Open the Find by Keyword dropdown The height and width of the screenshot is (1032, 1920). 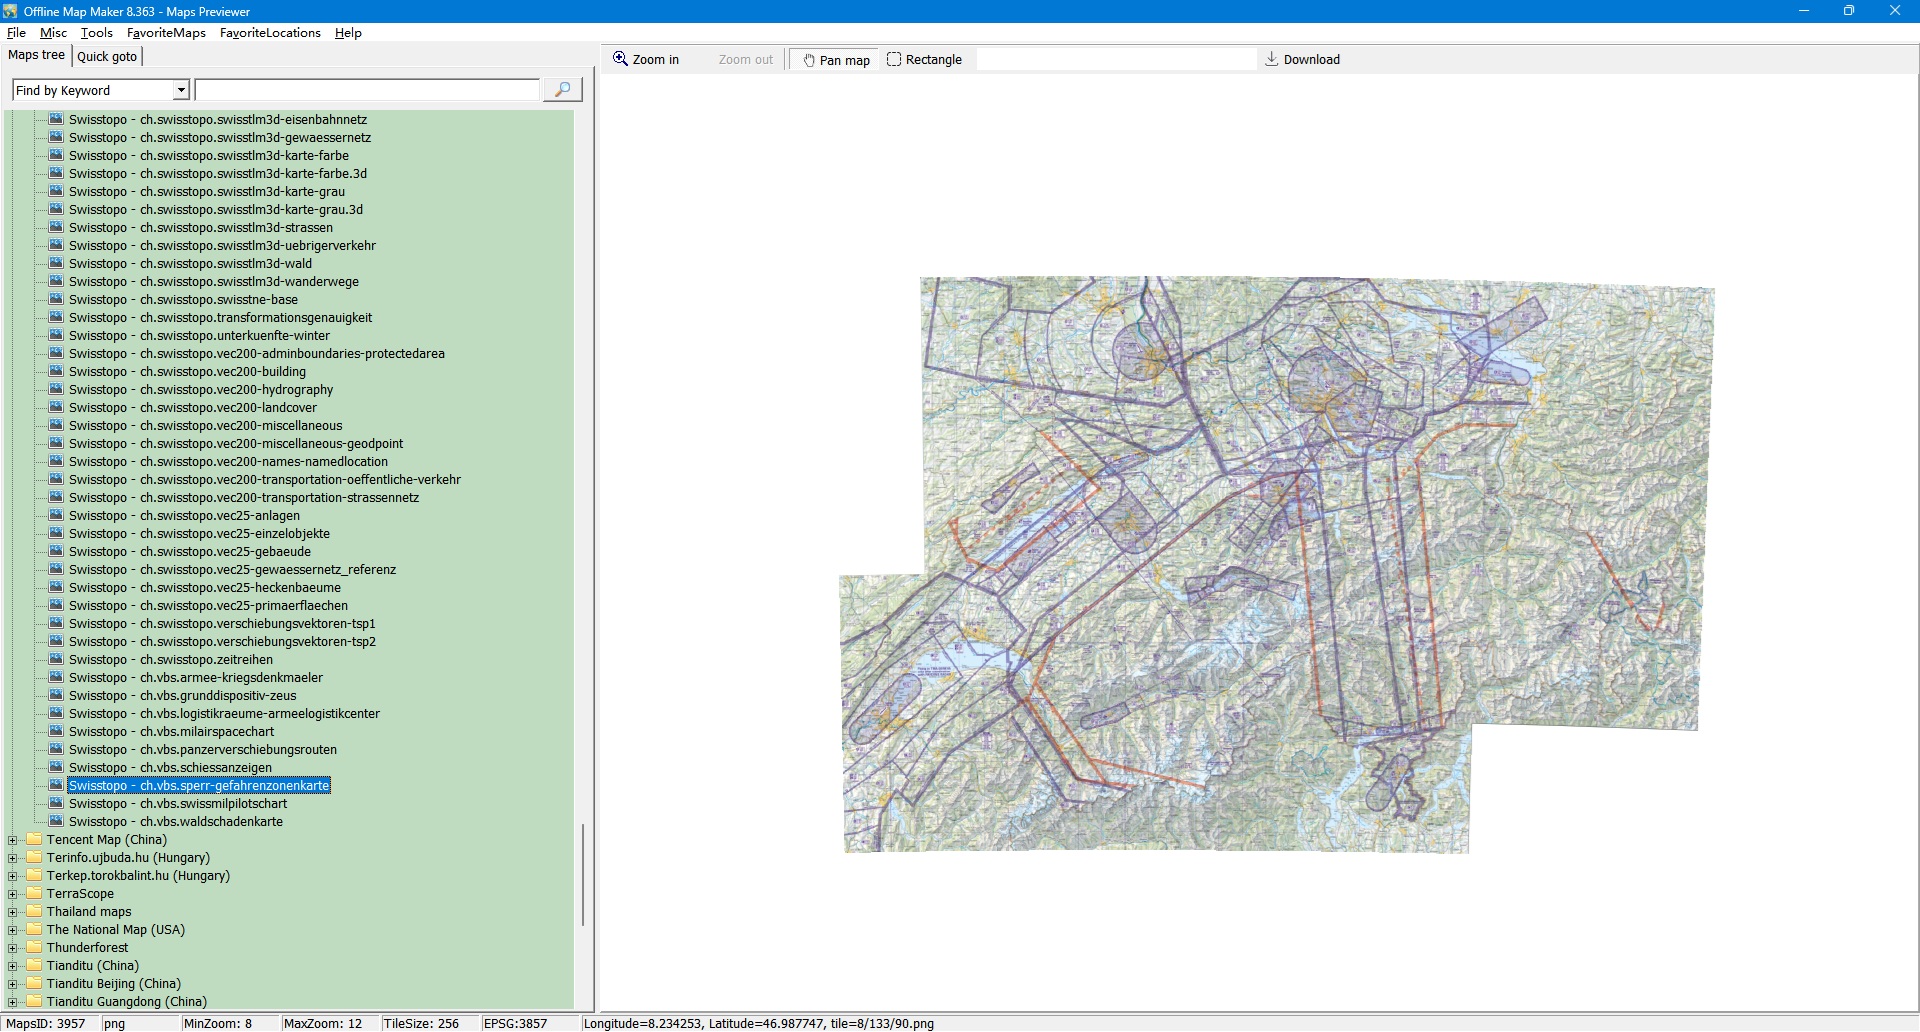[x=181, y=90]
